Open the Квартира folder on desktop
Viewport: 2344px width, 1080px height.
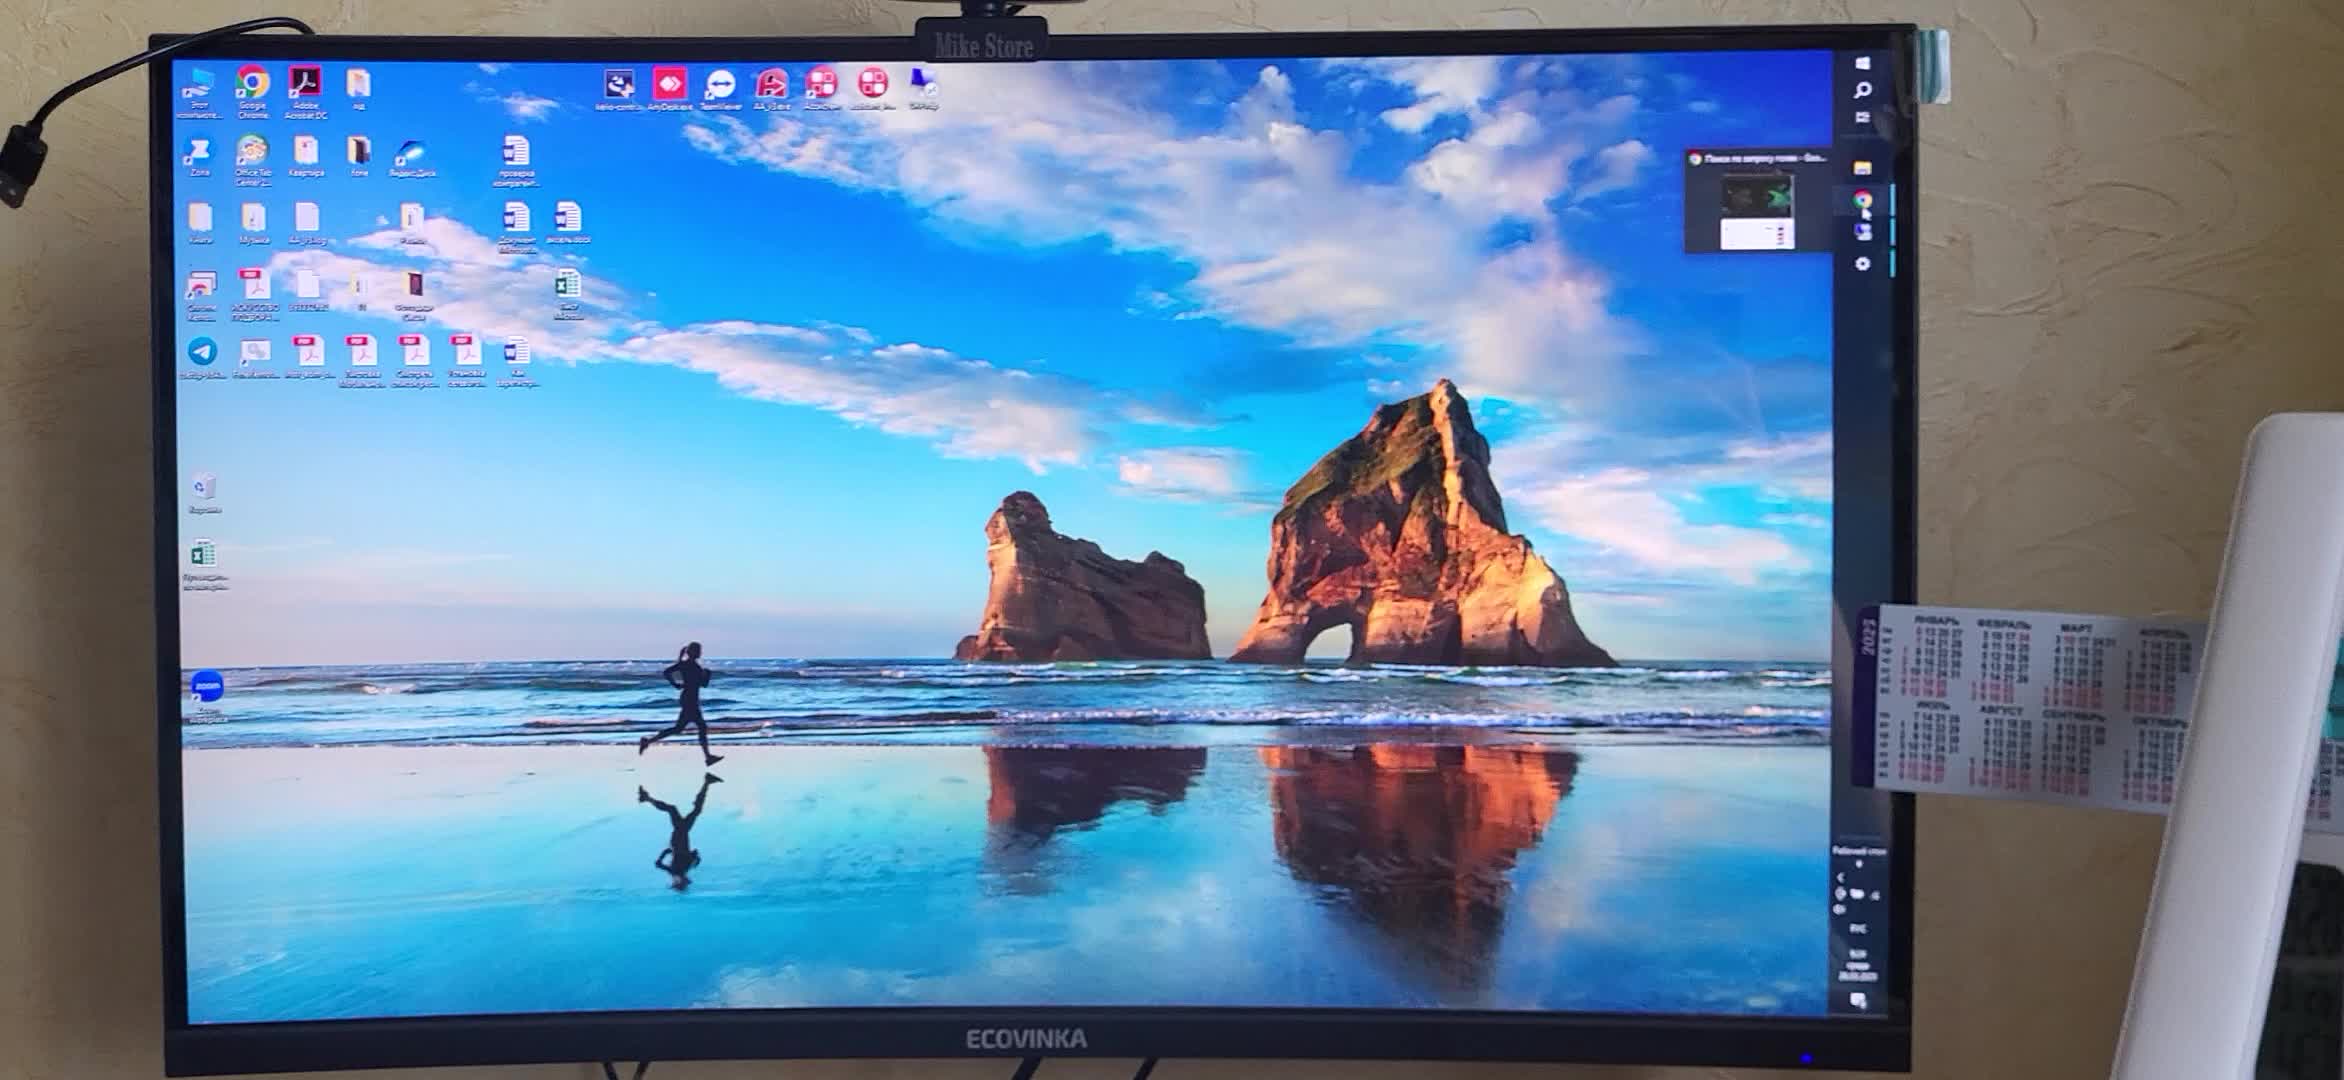305,157
